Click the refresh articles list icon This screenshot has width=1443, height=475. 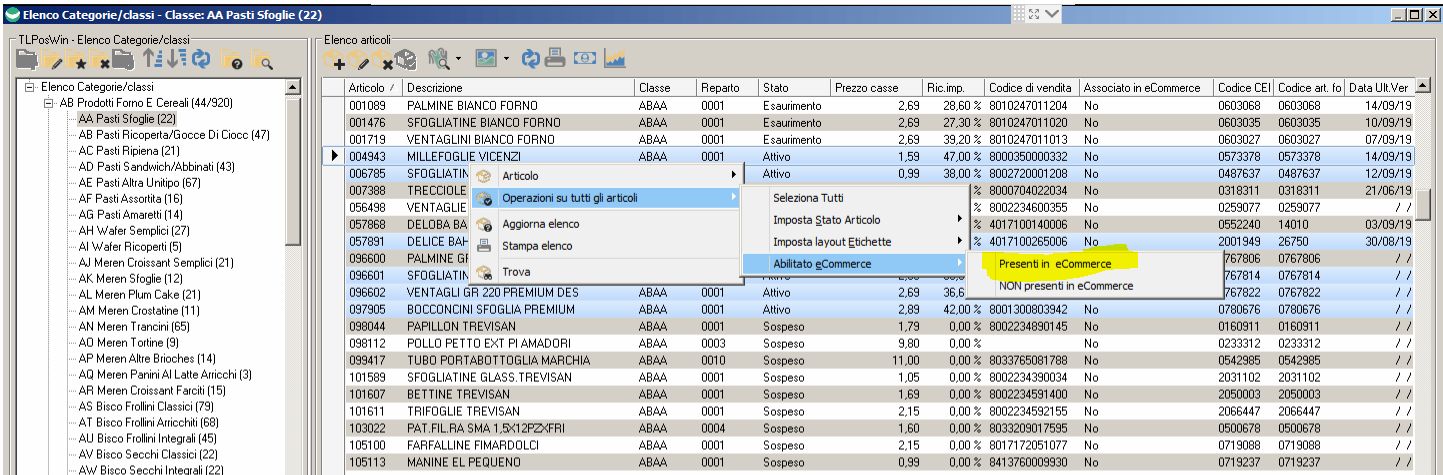coord(531,59)
